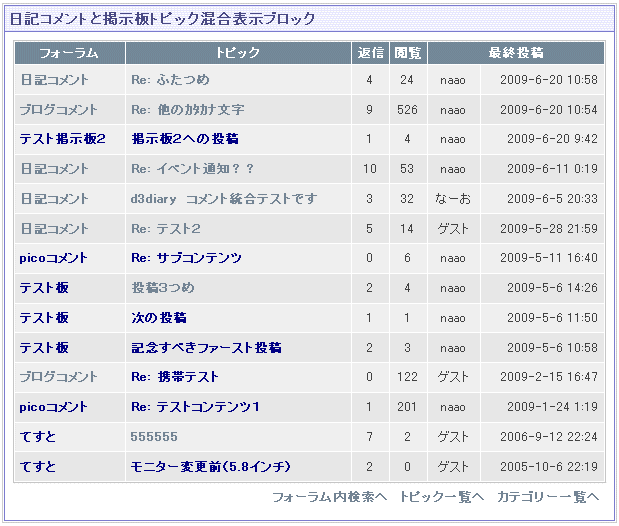Open topic 掲示板2への投稿
619x526 pixels.
click(x=184, y=139)
